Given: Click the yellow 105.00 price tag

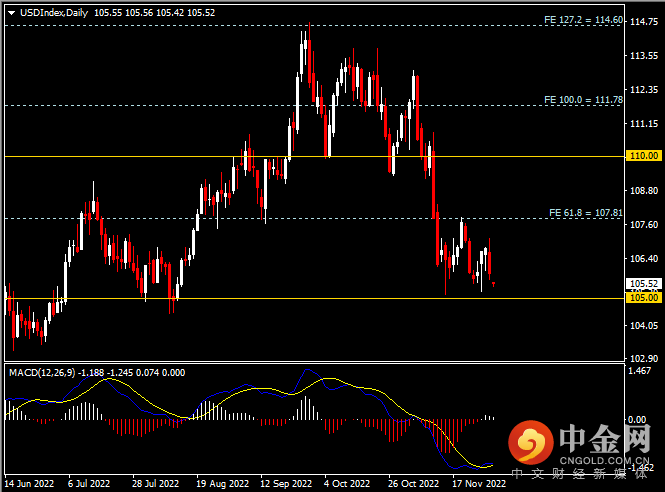Looking at the screenshot, I should click(643, 298).
